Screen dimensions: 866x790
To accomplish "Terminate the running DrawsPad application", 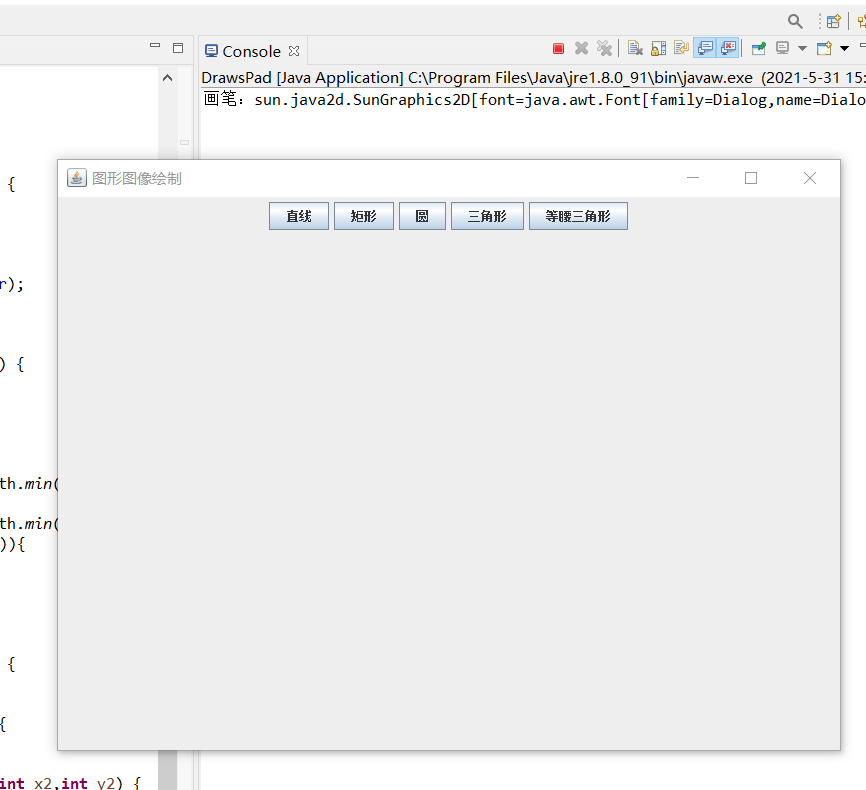I will (558, 49).
